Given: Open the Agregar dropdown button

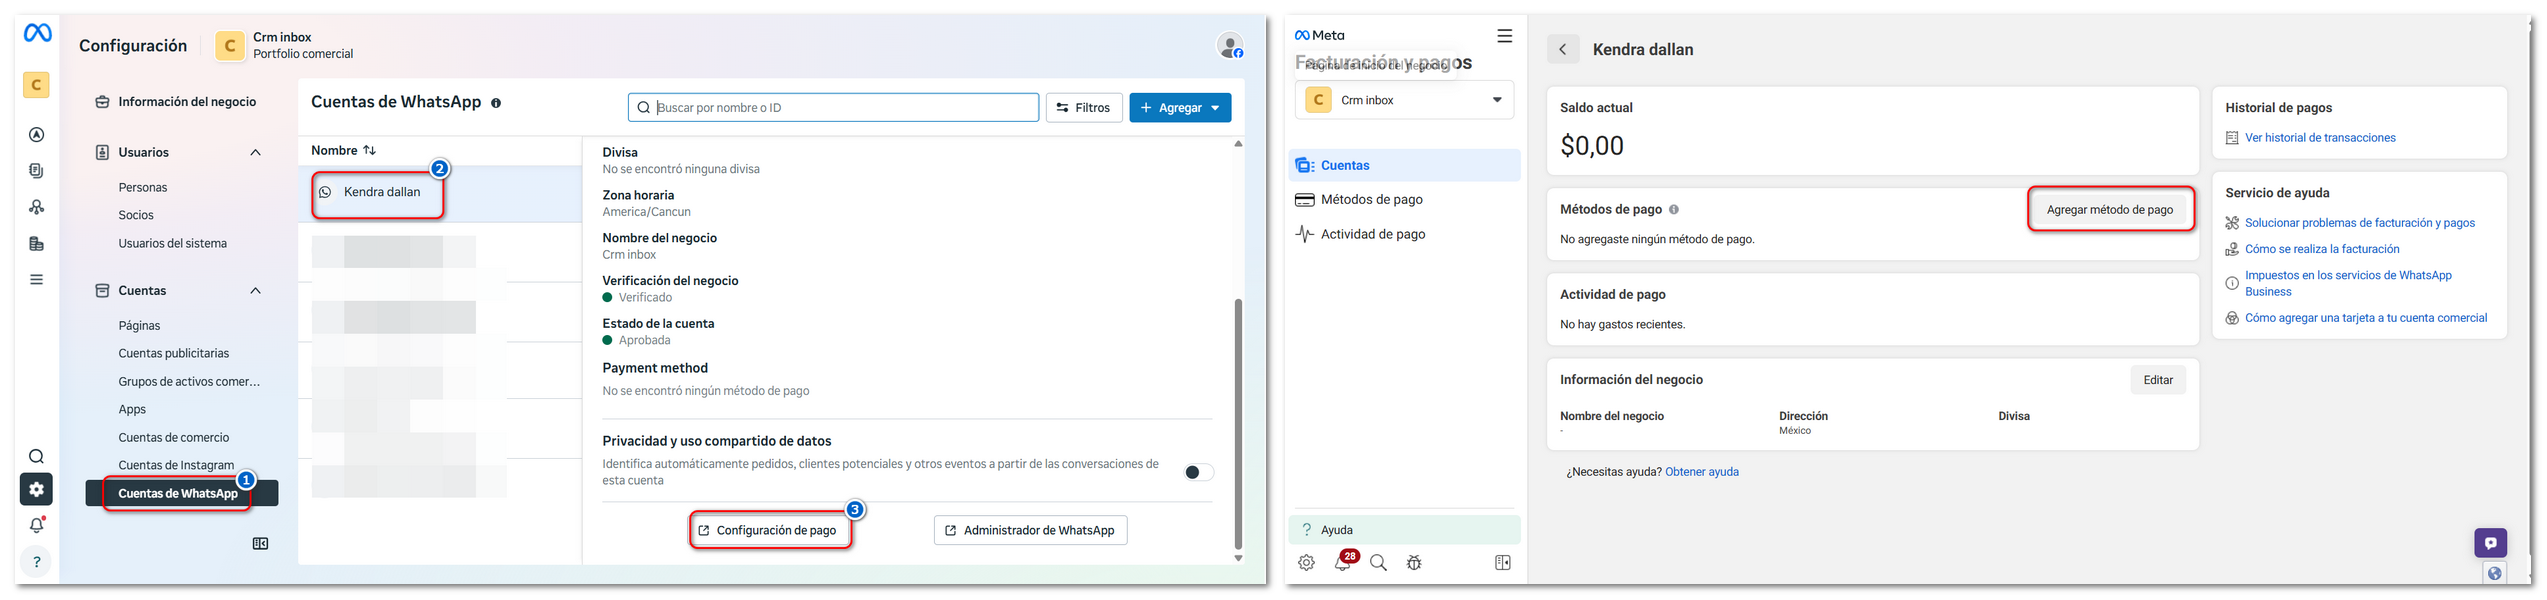Looking at the screenshot, I should [x=1180, y=108].
